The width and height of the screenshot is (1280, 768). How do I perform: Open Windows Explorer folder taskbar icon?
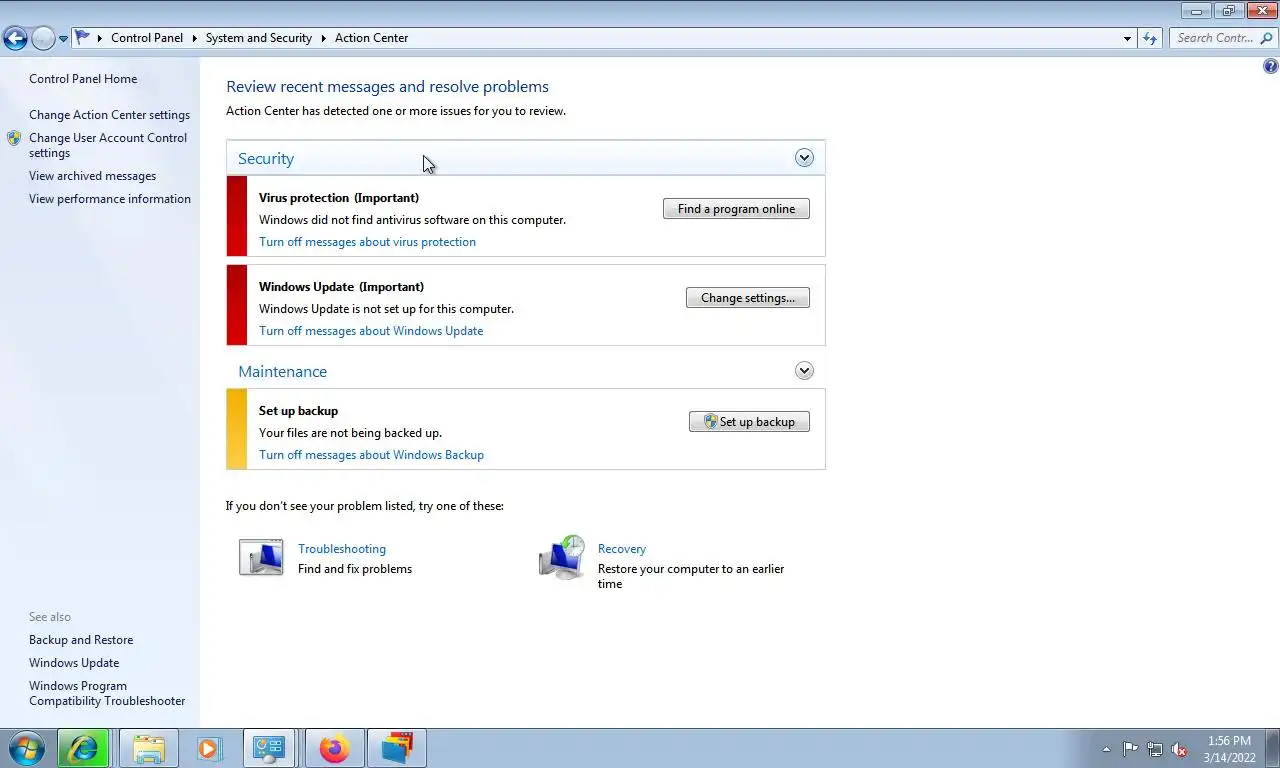148,748
